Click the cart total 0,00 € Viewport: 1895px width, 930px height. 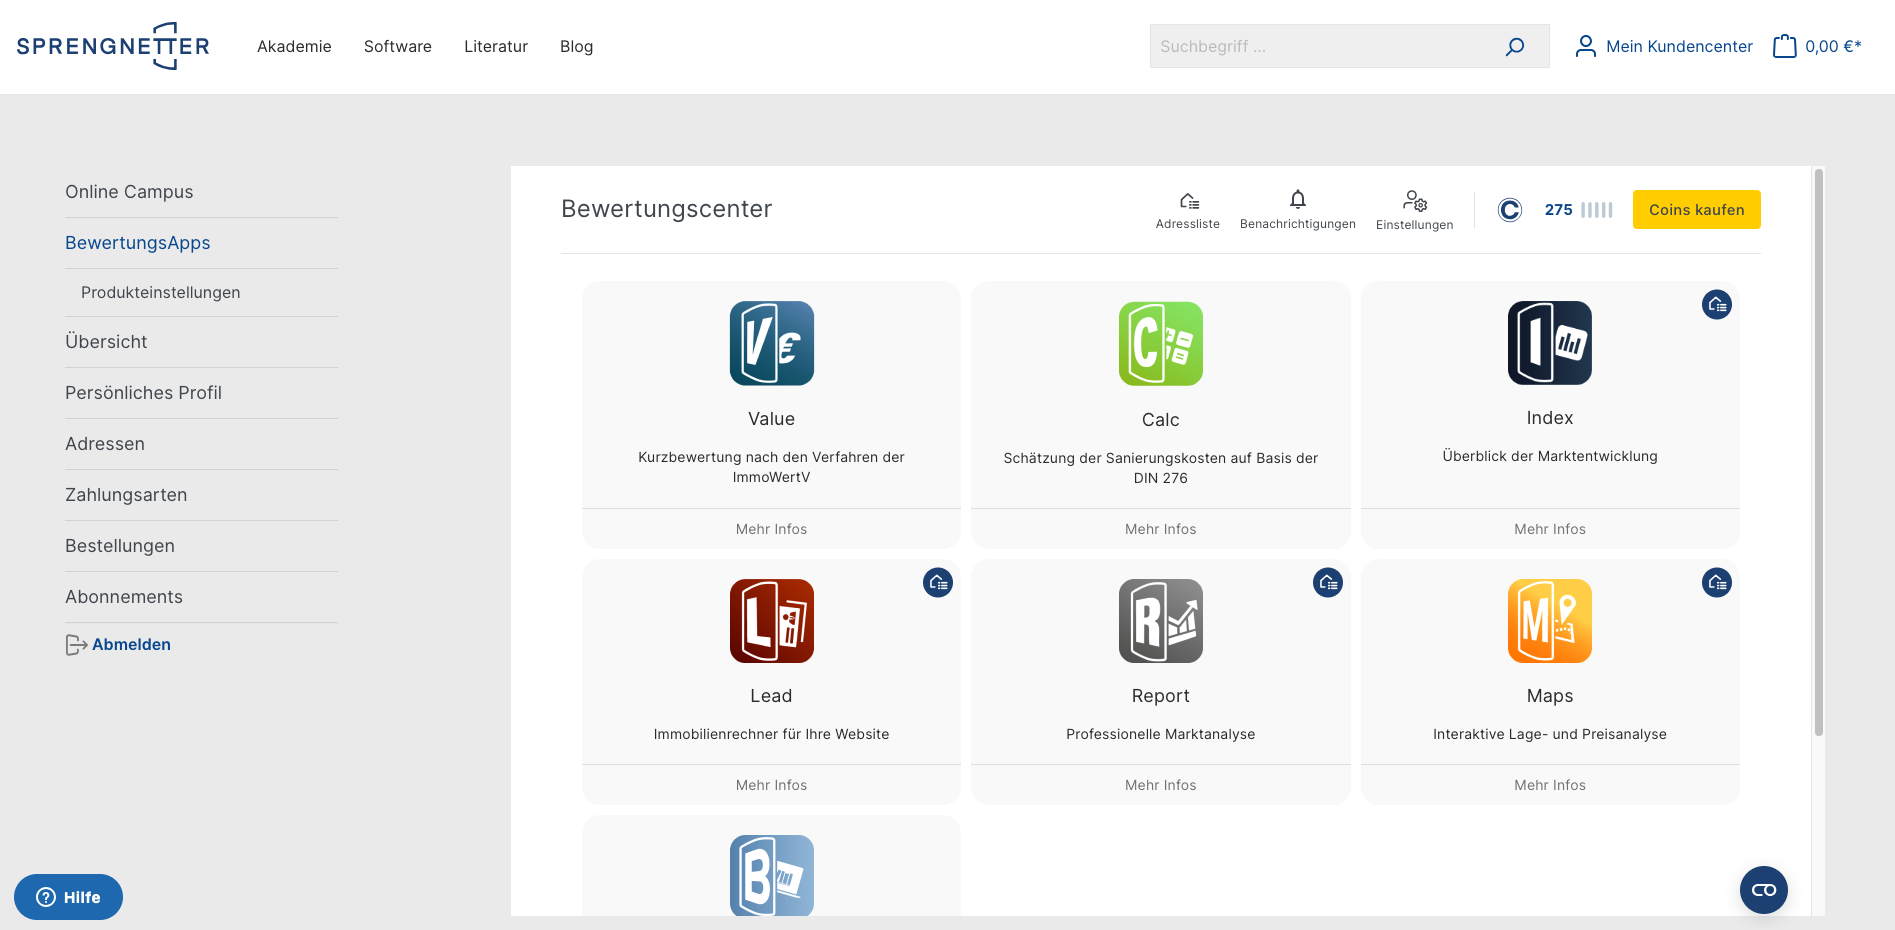pyautogui.click(x=1833, y=46)
